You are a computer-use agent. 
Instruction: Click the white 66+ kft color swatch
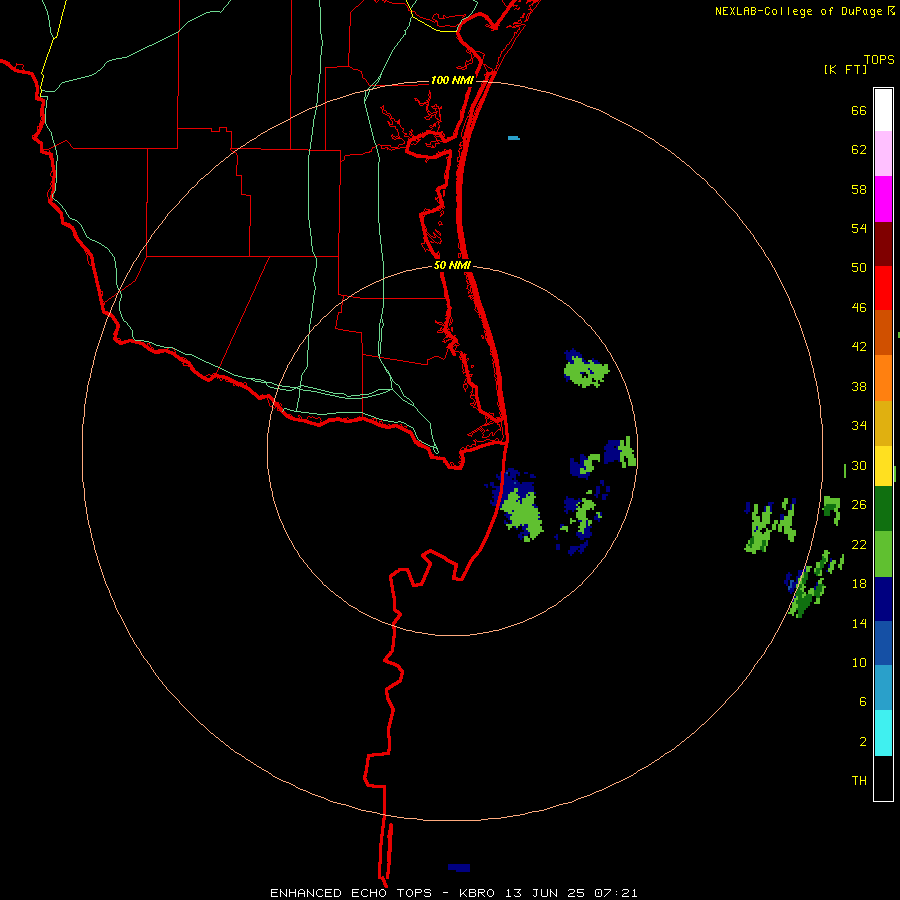click(883, 110)
